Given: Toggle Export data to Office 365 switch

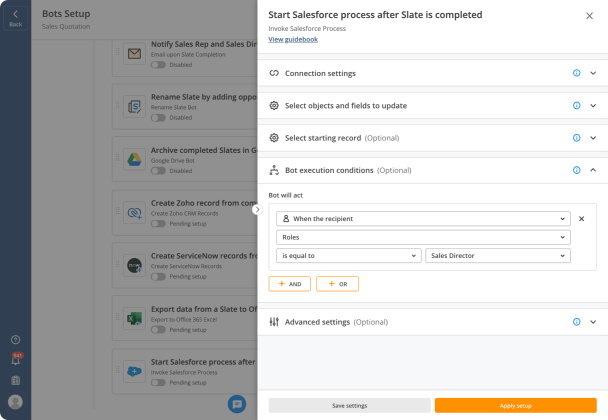Looking at the screenshot, I should point(158,330).
